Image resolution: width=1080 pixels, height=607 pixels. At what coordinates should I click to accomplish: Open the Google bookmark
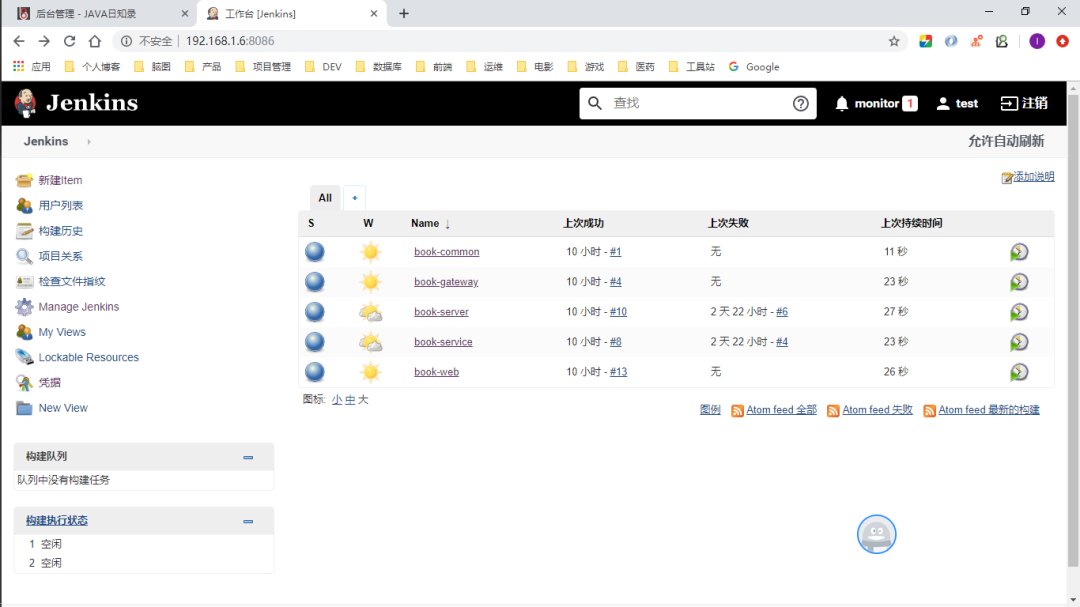[754, 67]
